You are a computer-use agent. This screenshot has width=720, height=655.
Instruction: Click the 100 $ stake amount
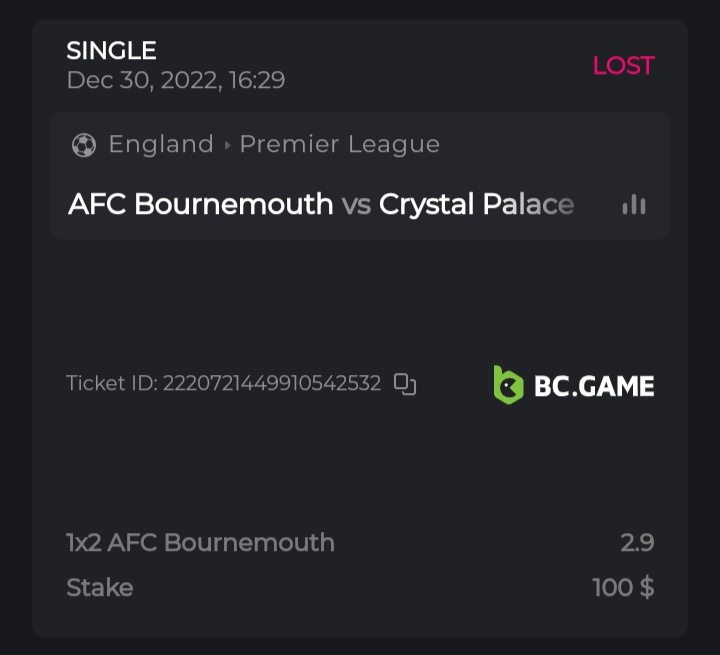623,587
